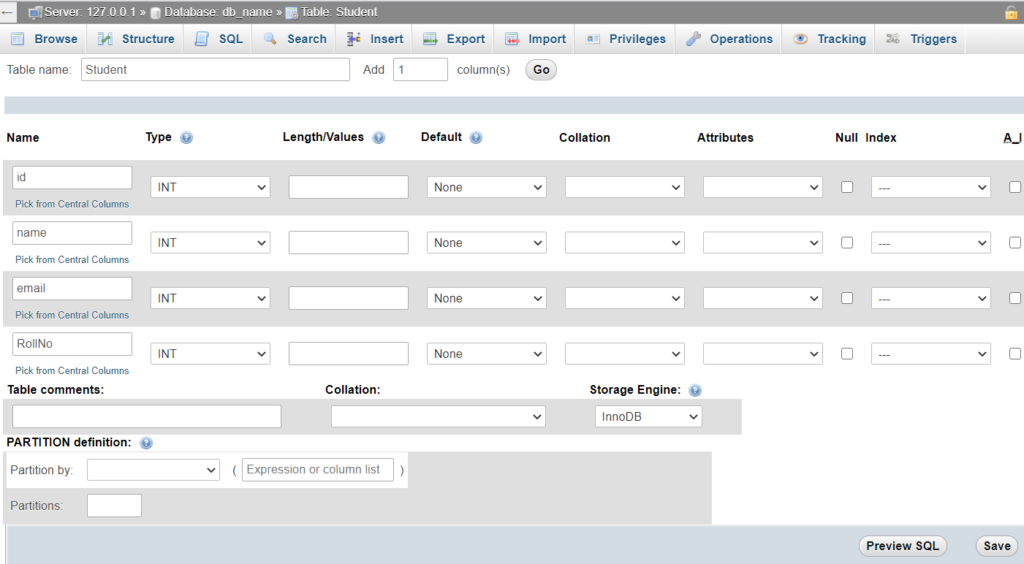Click the Import tab icon
The width and height of the screenshot is (1024, 564).
[x=512, y=39]
